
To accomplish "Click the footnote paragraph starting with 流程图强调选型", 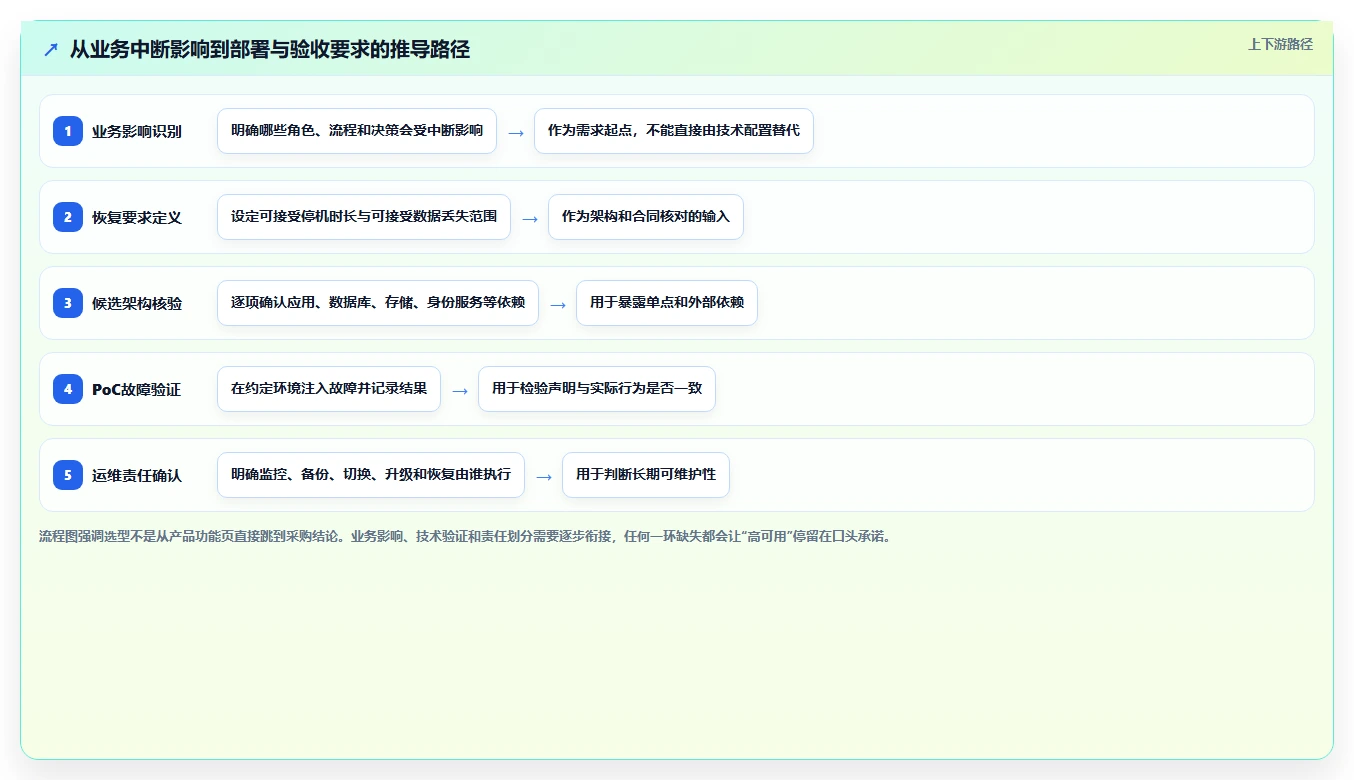I will 465,536.
